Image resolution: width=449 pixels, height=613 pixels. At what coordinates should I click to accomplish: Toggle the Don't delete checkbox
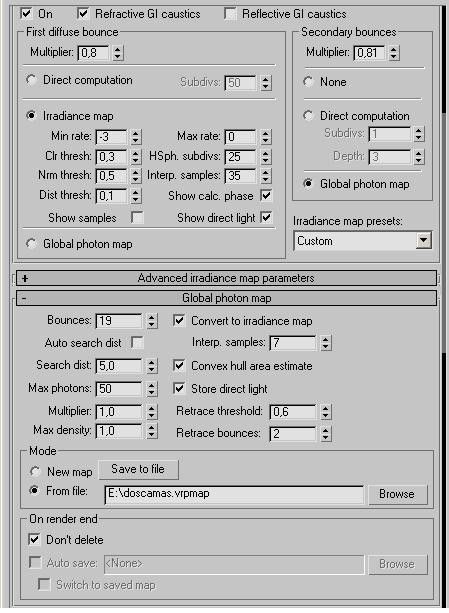pyautogui.click(x=34, y=540)
